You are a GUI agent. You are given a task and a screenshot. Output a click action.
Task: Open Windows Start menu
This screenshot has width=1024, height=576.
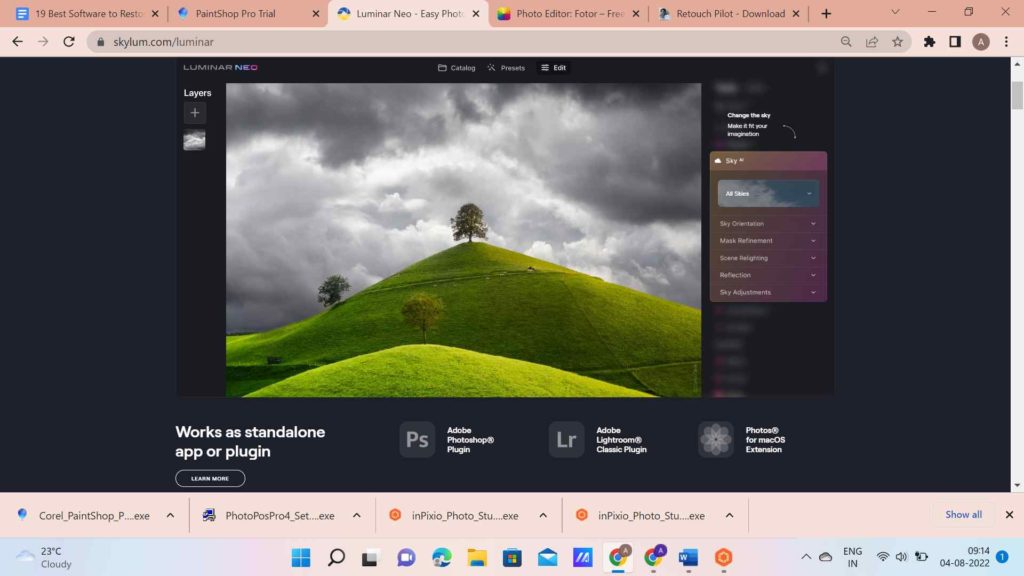tap(301, 557)
